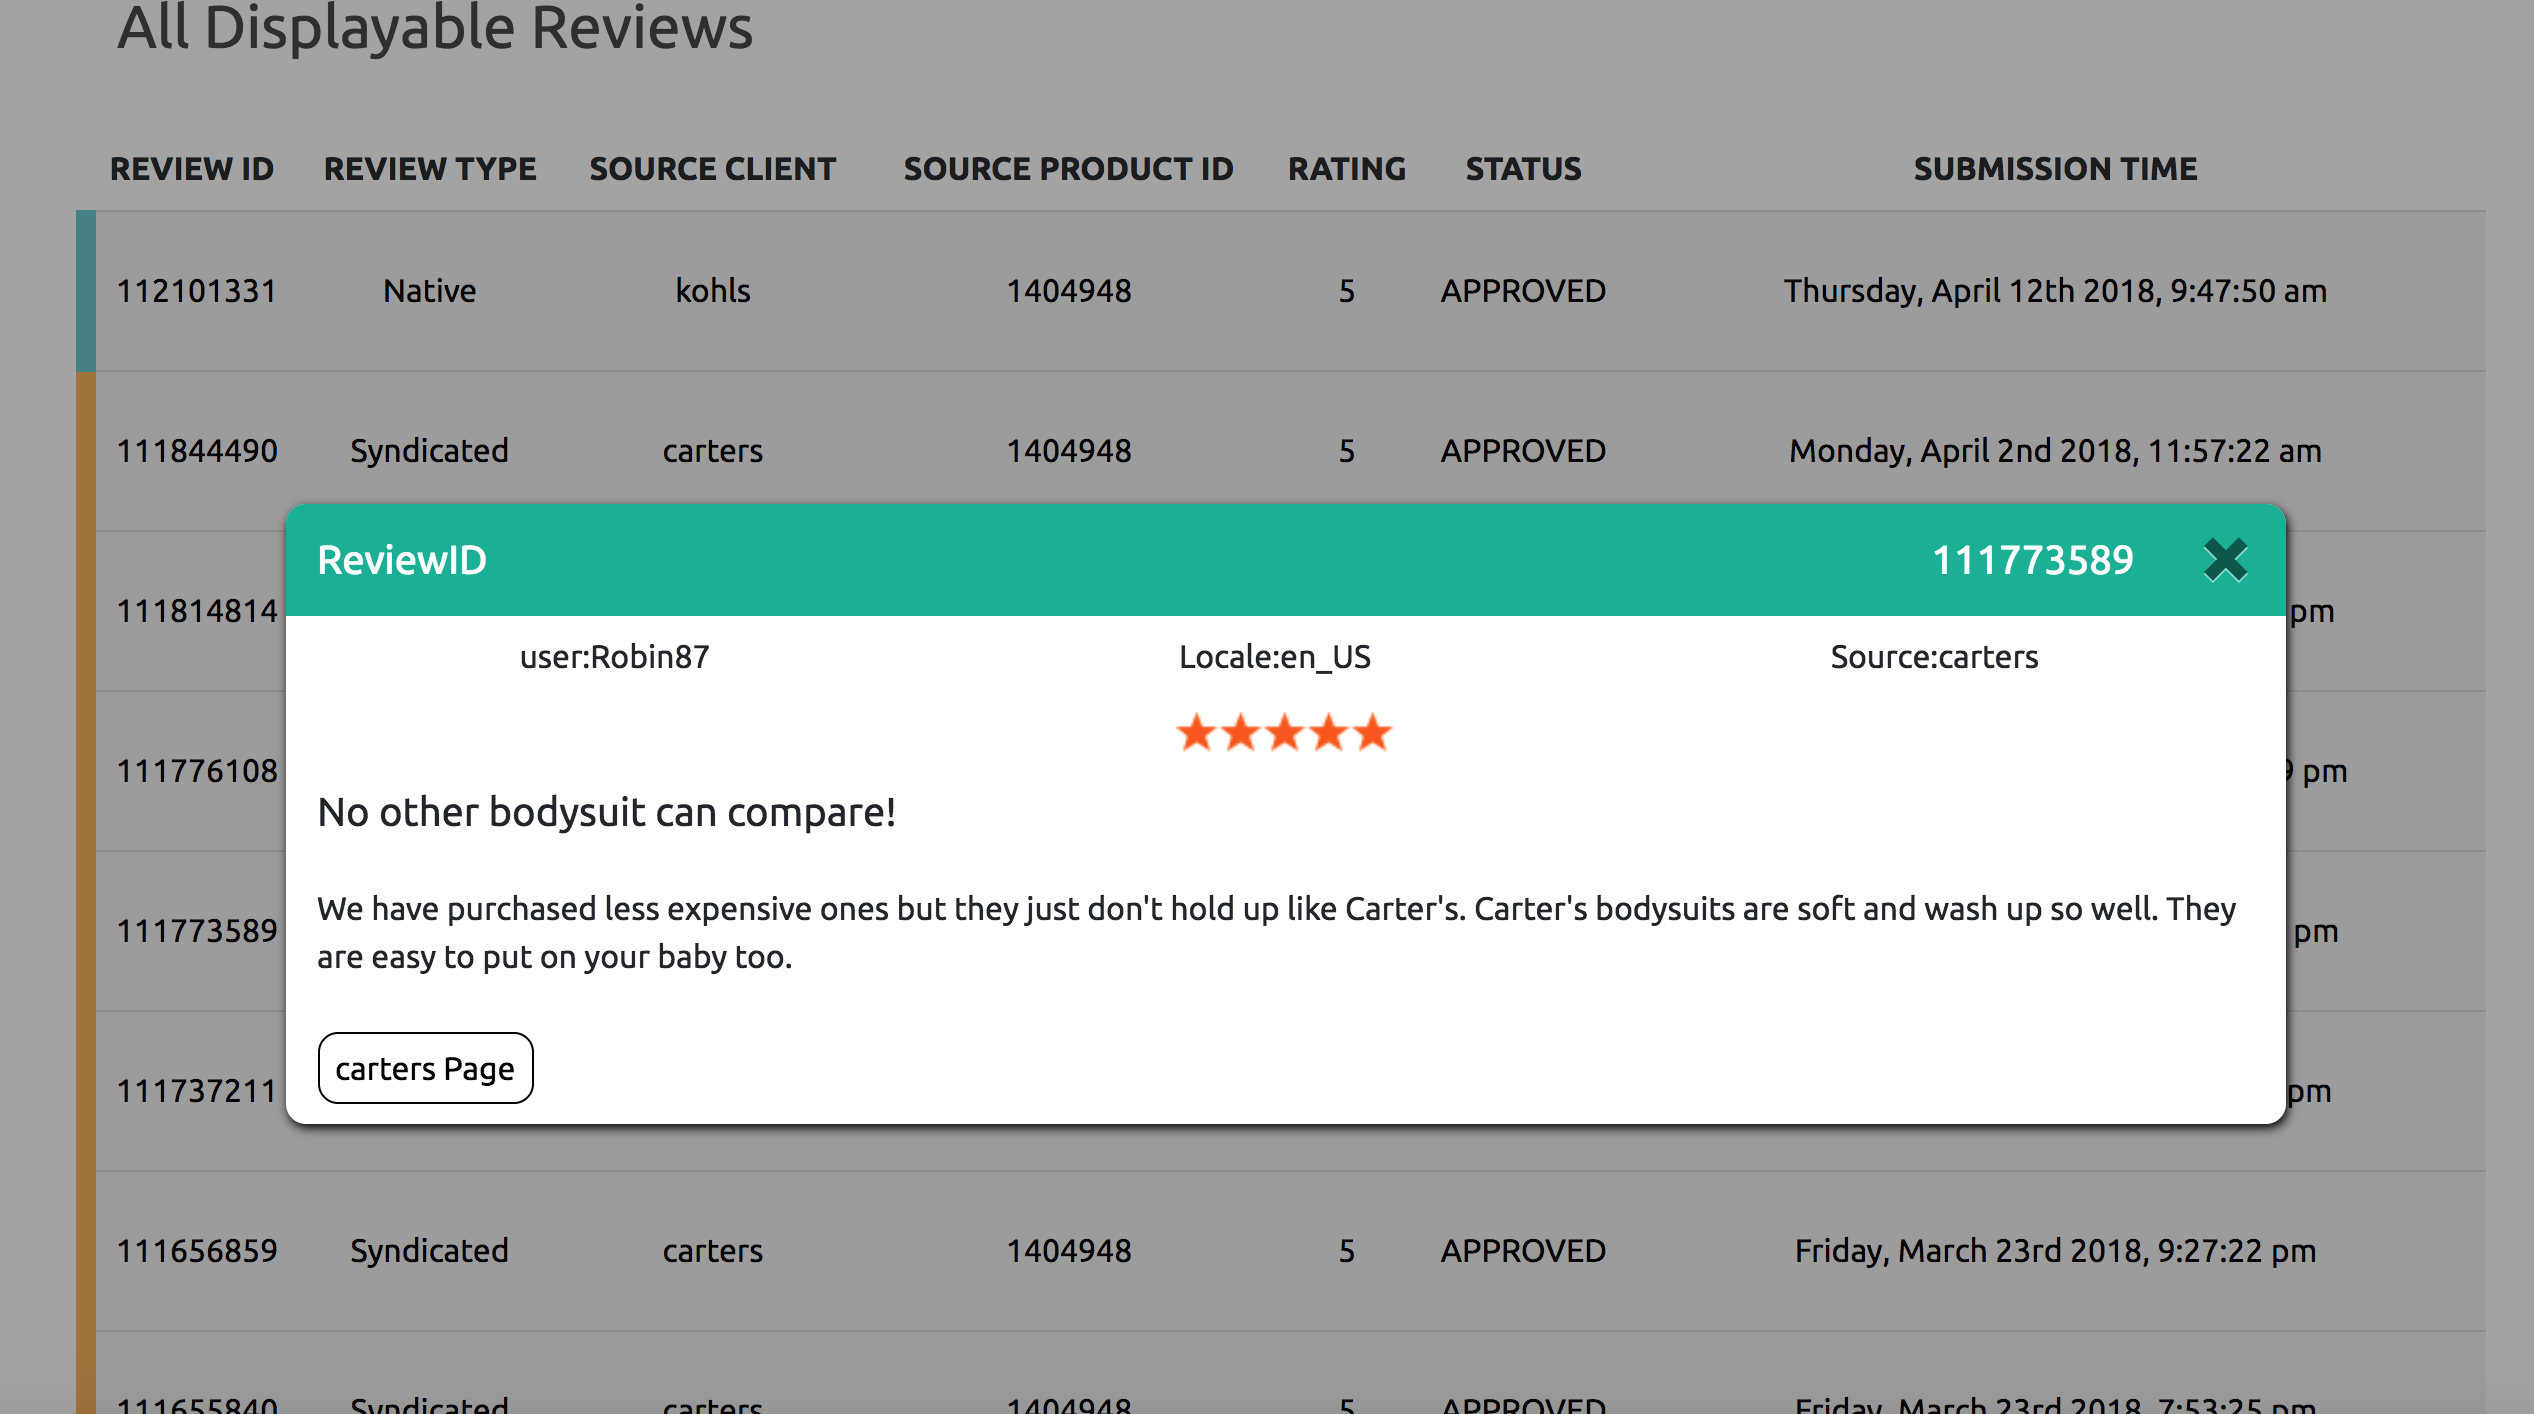Click APPROVED status in row 111656859

tap(1524, 1251)
